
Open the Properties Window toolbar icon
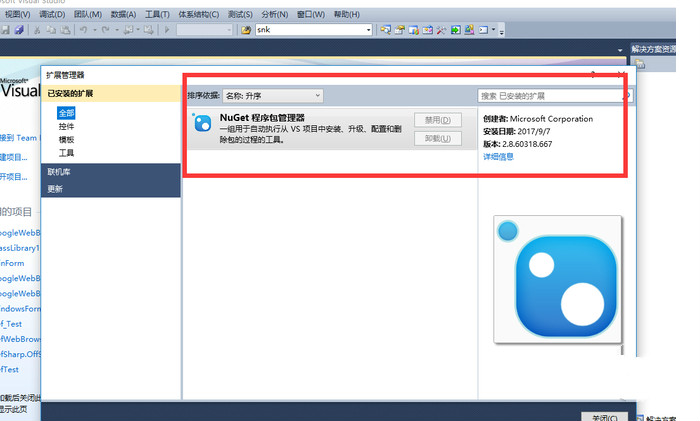tap(400, 30)
